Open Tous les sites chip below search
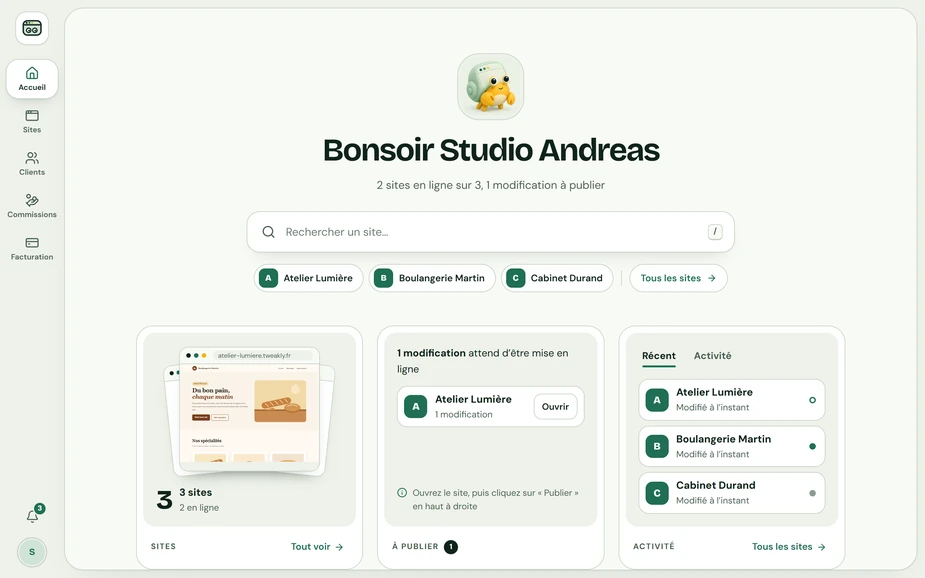The width and height of the screenshot is (925, 578). [x=678, y=278]
